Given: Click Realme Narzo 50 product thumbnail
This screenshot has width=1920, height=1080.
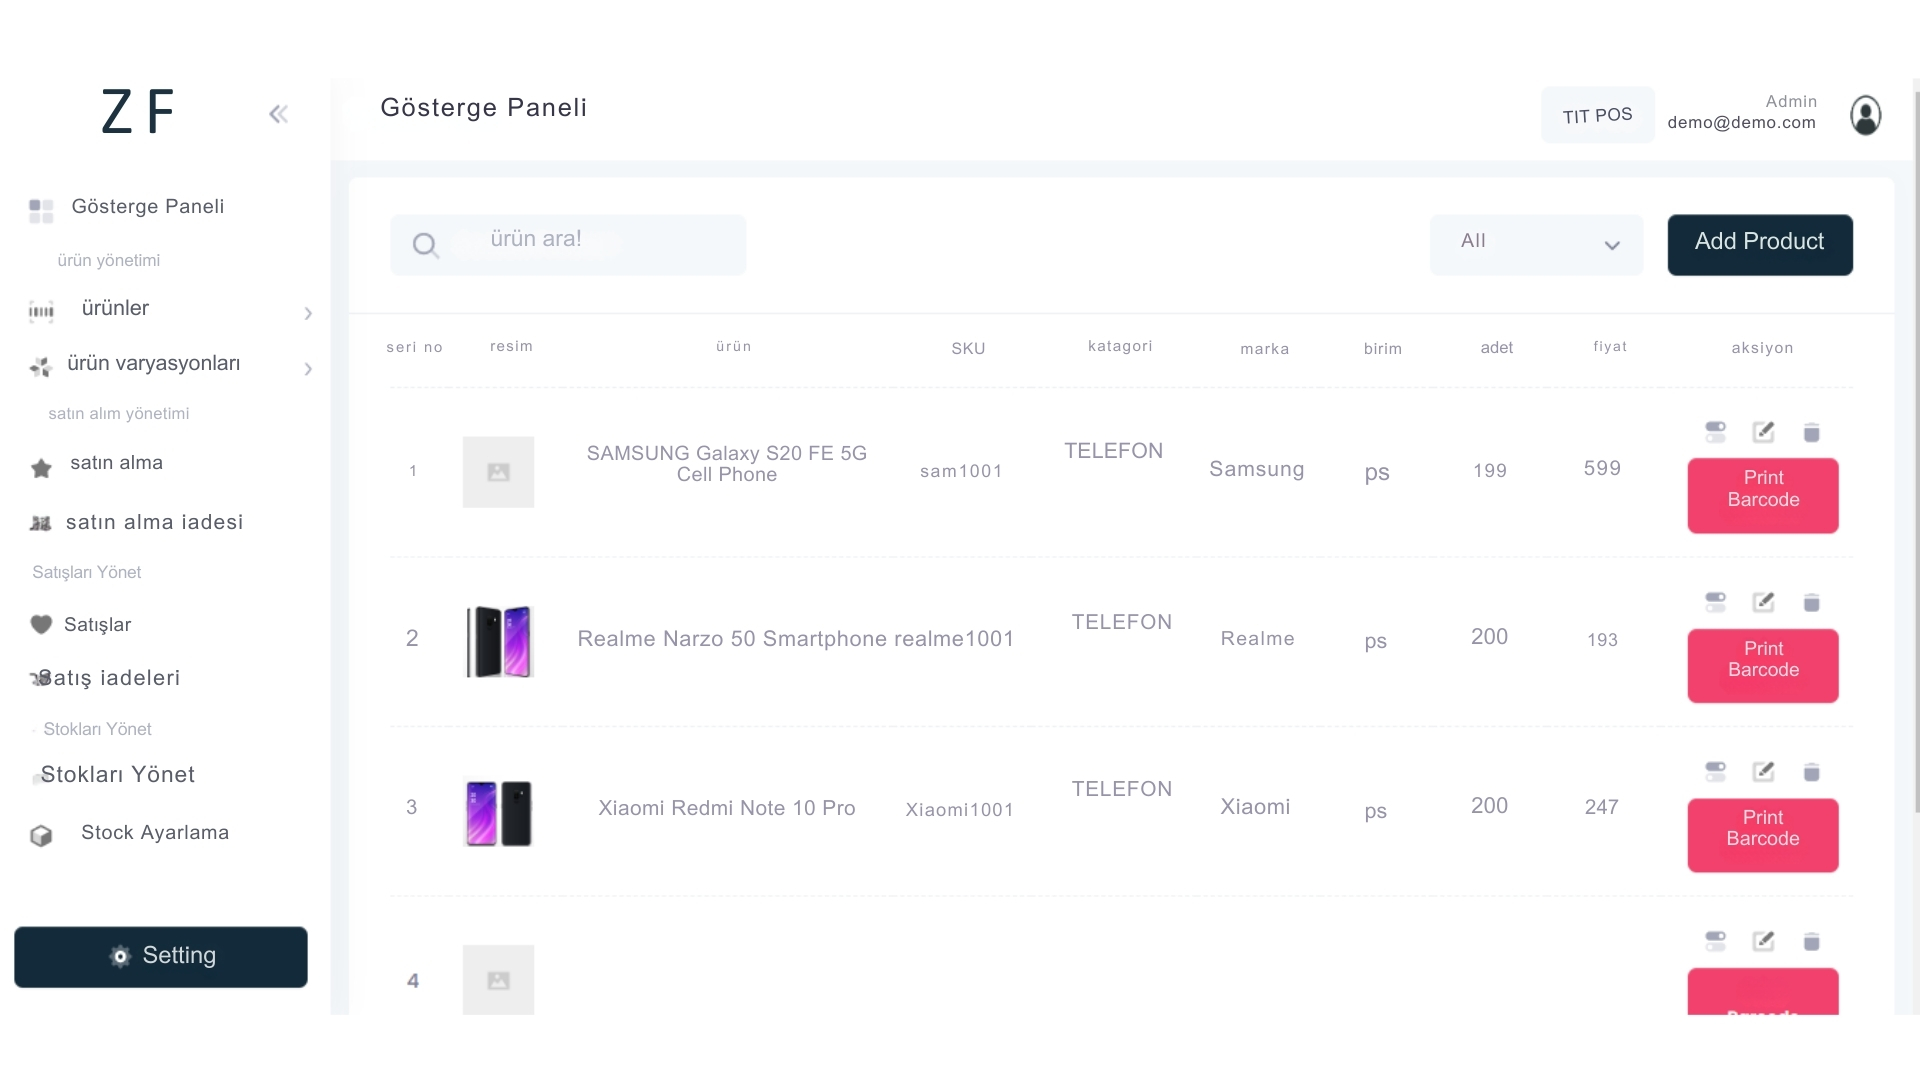Looking at the screenshot, I should 498,641.
